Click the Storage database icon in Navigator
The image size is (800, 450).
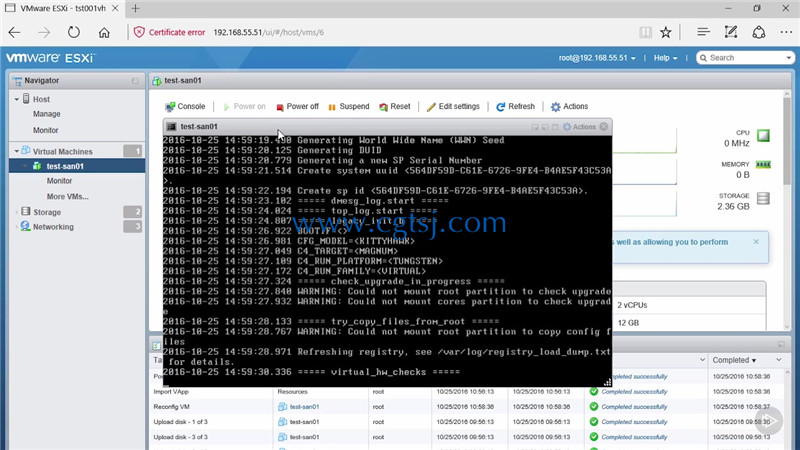tap(26, 211)
